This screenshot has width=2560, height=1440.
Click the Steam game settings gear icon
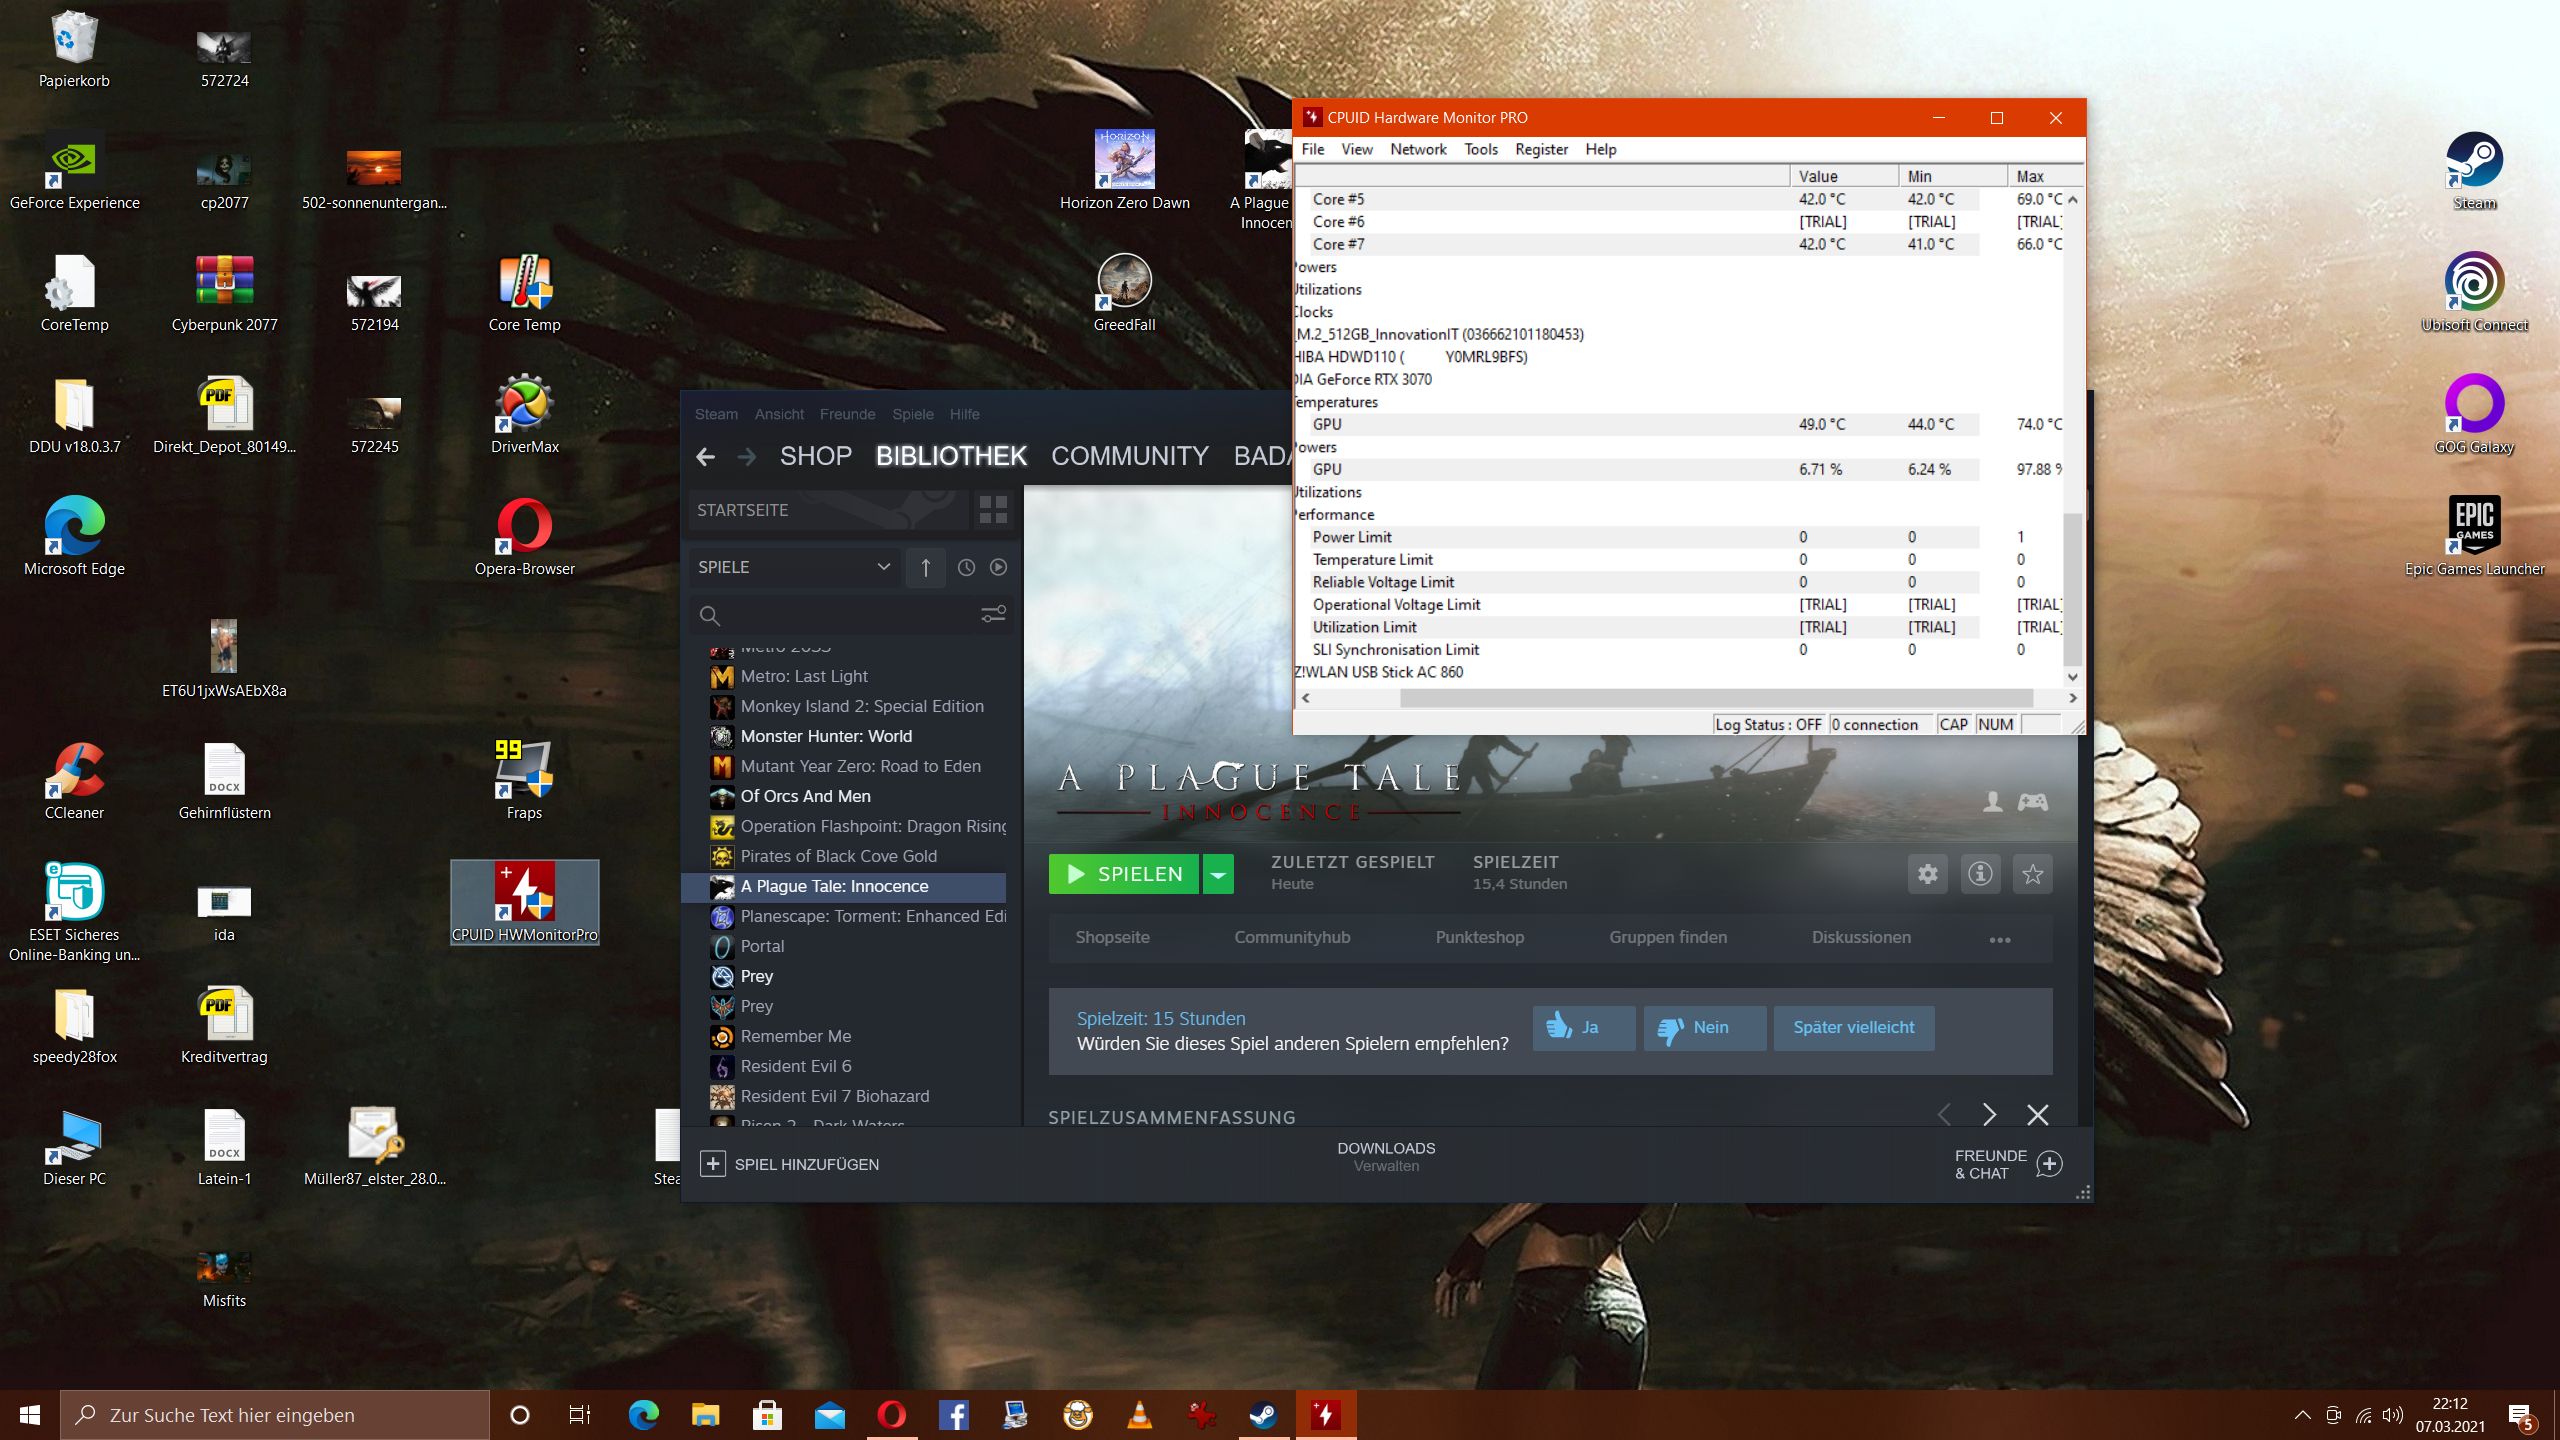click(1927, 874)
